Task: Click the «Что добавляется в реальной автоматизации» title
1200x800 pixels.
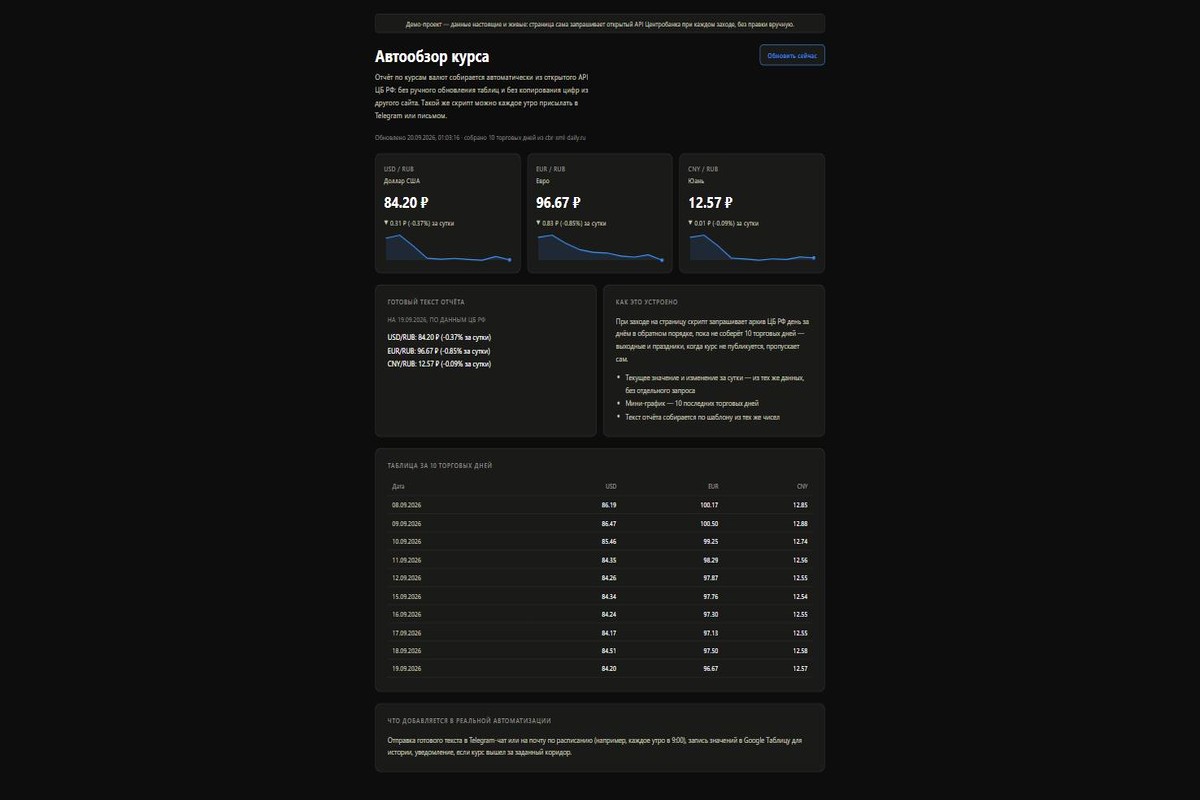Action: [x=469, y=720]
